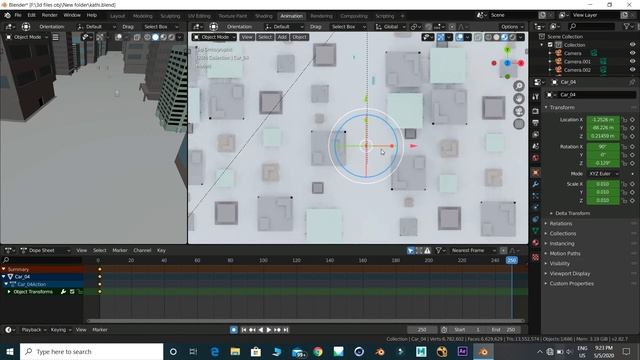The height and width of the screenshot is (360, 640).
Task: Jump to the end frame button
Action: 286,330
